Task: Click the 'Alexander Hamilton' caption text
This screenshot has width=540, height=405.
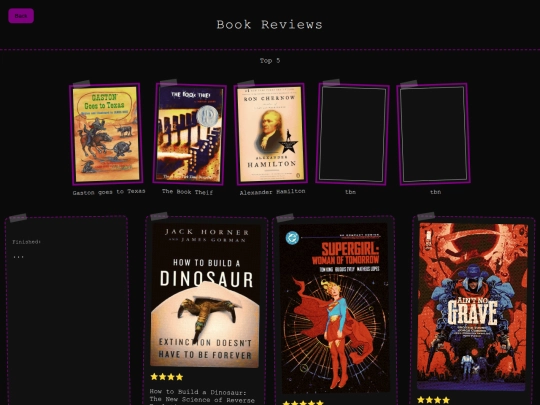Action: click(272, 192)
